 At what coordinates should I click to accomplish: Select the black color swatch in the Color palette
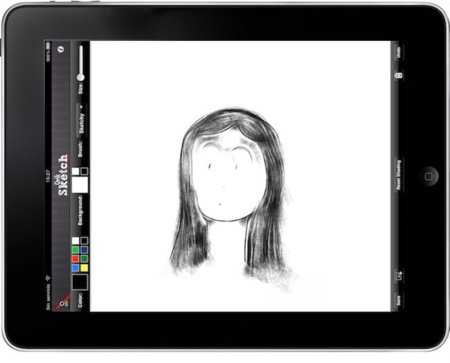pyautogui.click(x=84, y=241)
